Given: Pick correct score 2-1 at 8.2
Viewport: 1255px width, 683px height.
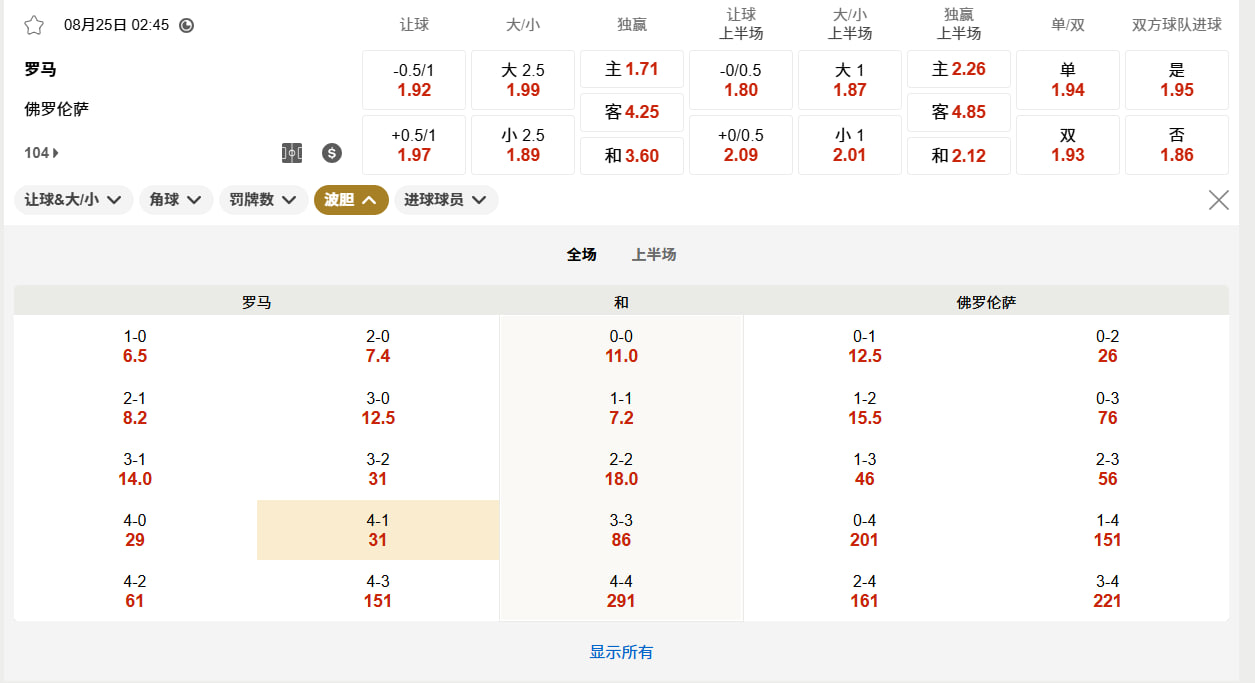Looking at the screenshot, I should click(x=135, y=408).
